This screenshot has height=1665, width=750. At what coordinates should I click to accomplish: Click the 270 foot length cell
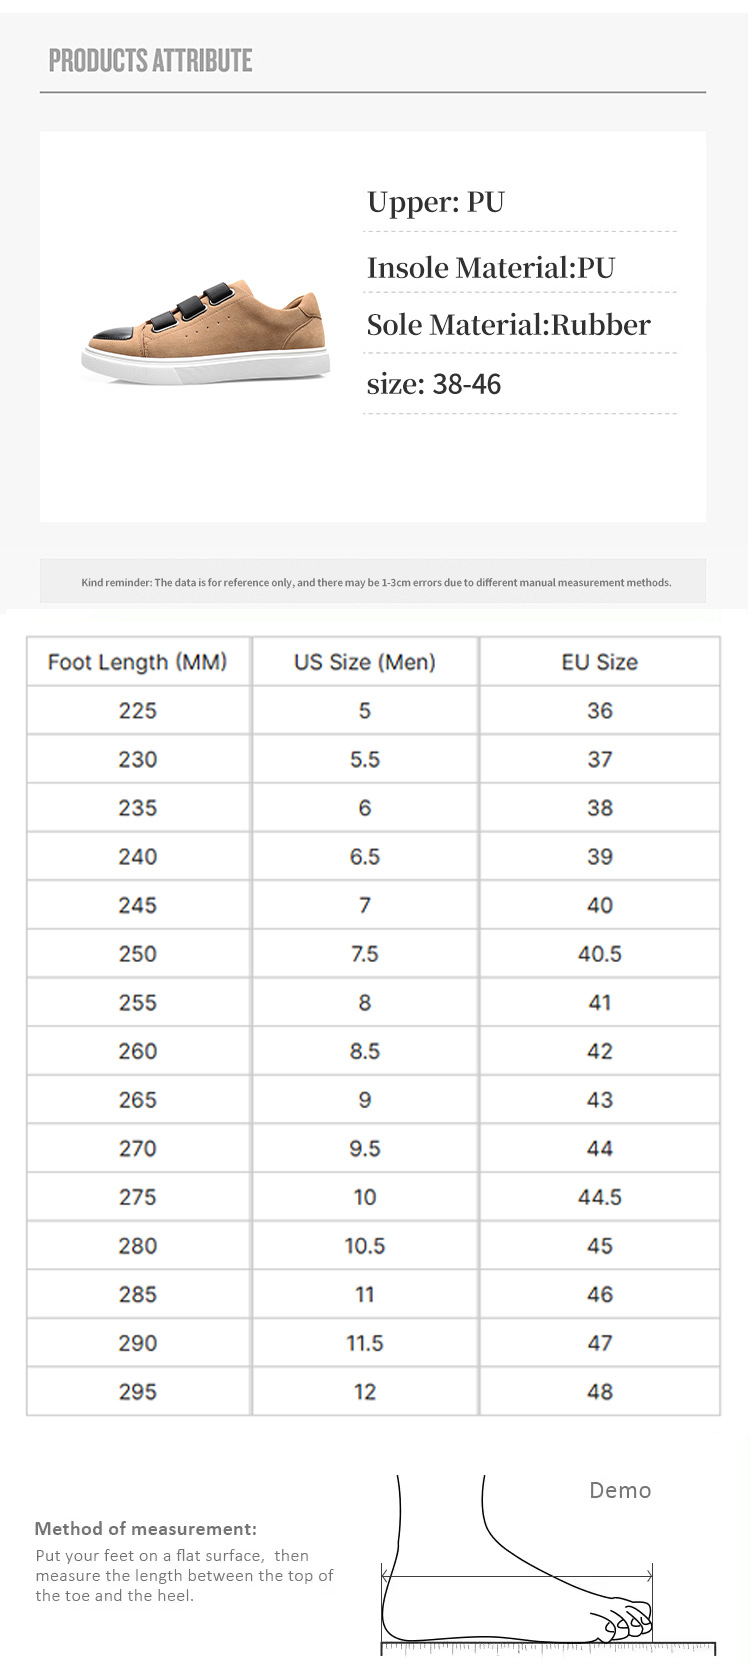[138, 1149]
